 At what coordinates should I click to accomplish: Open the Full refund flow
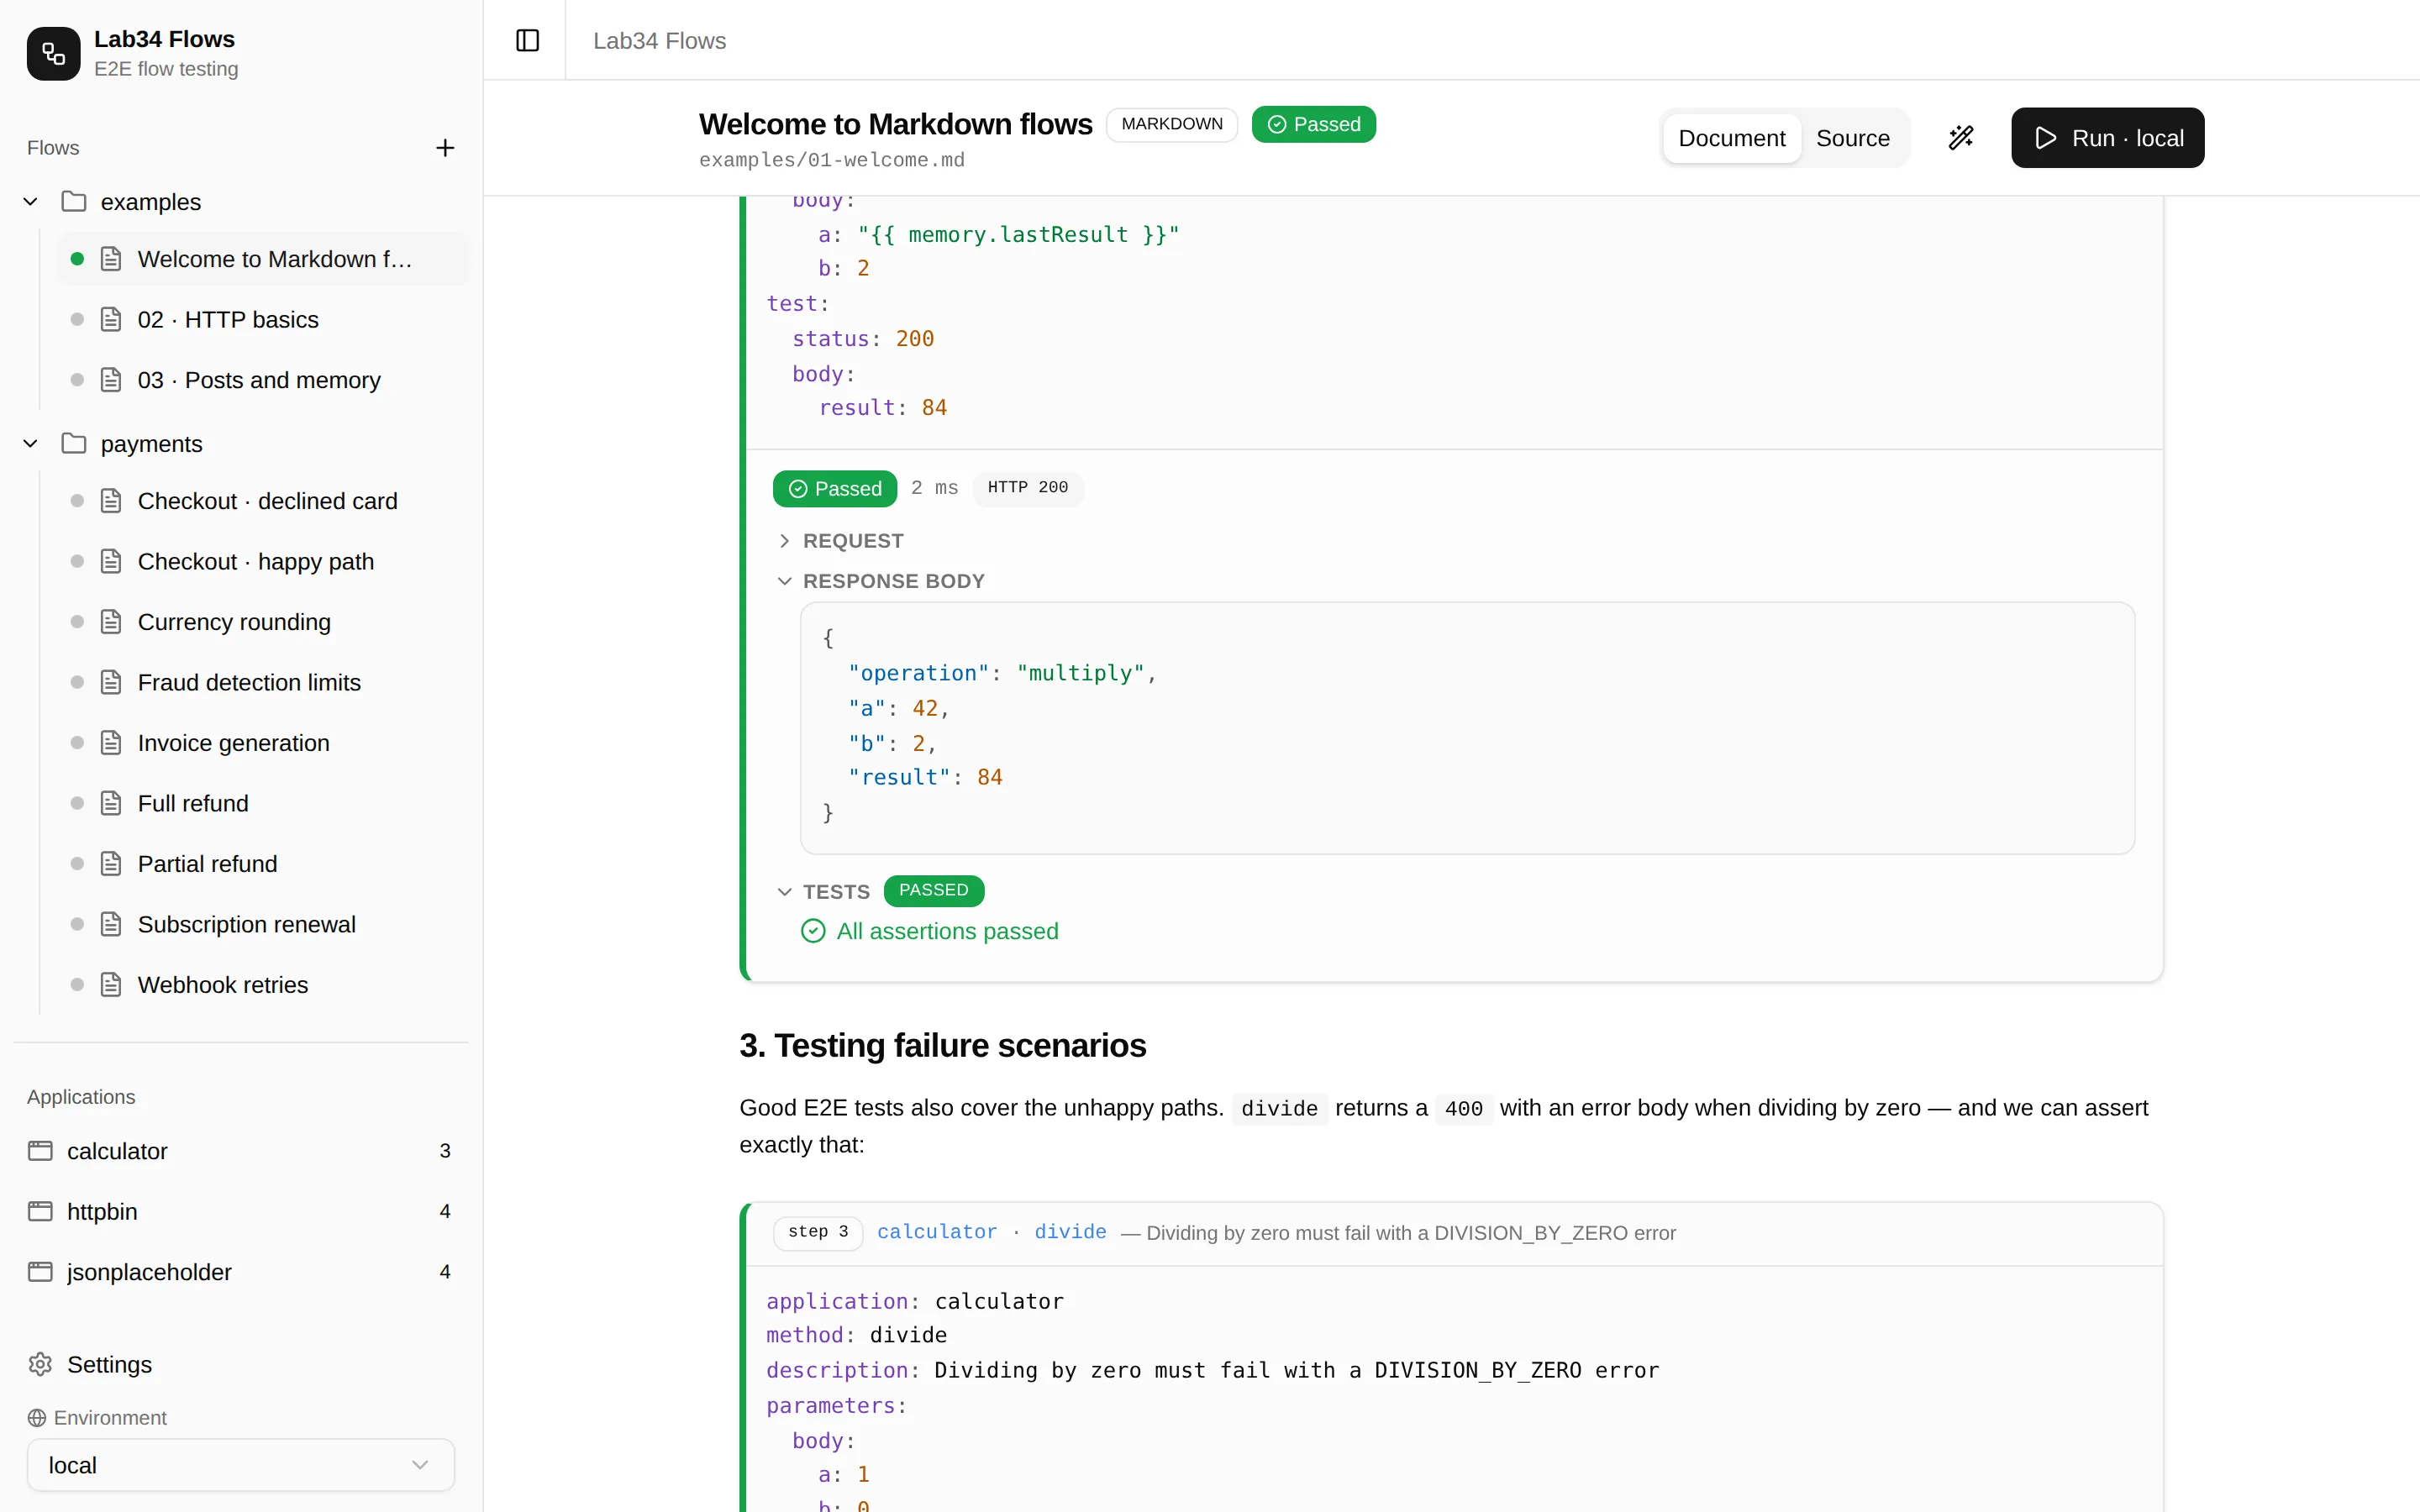tap(263, 803)
